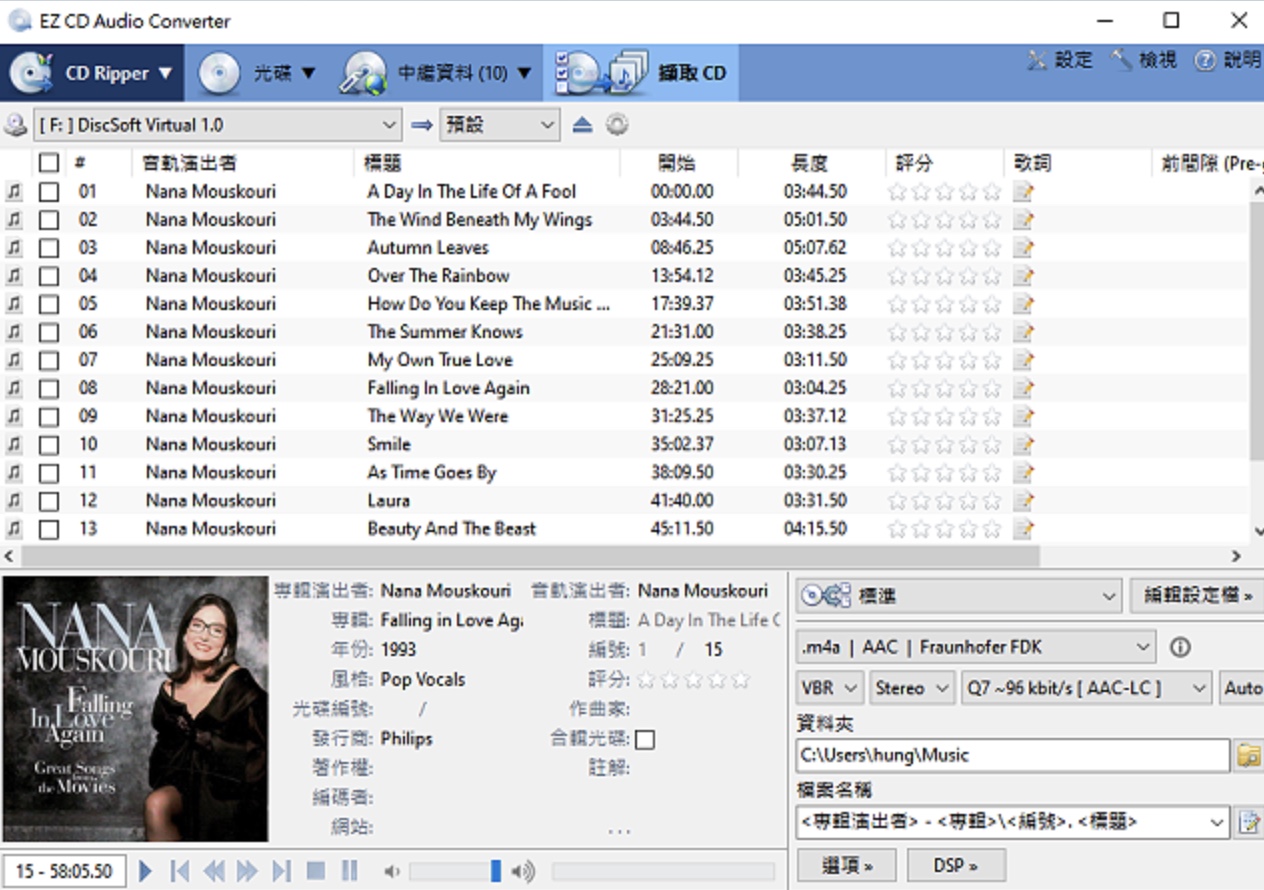
Task: Check track 08 Falling In Love Again checkbox
Action: pos(49,388)
